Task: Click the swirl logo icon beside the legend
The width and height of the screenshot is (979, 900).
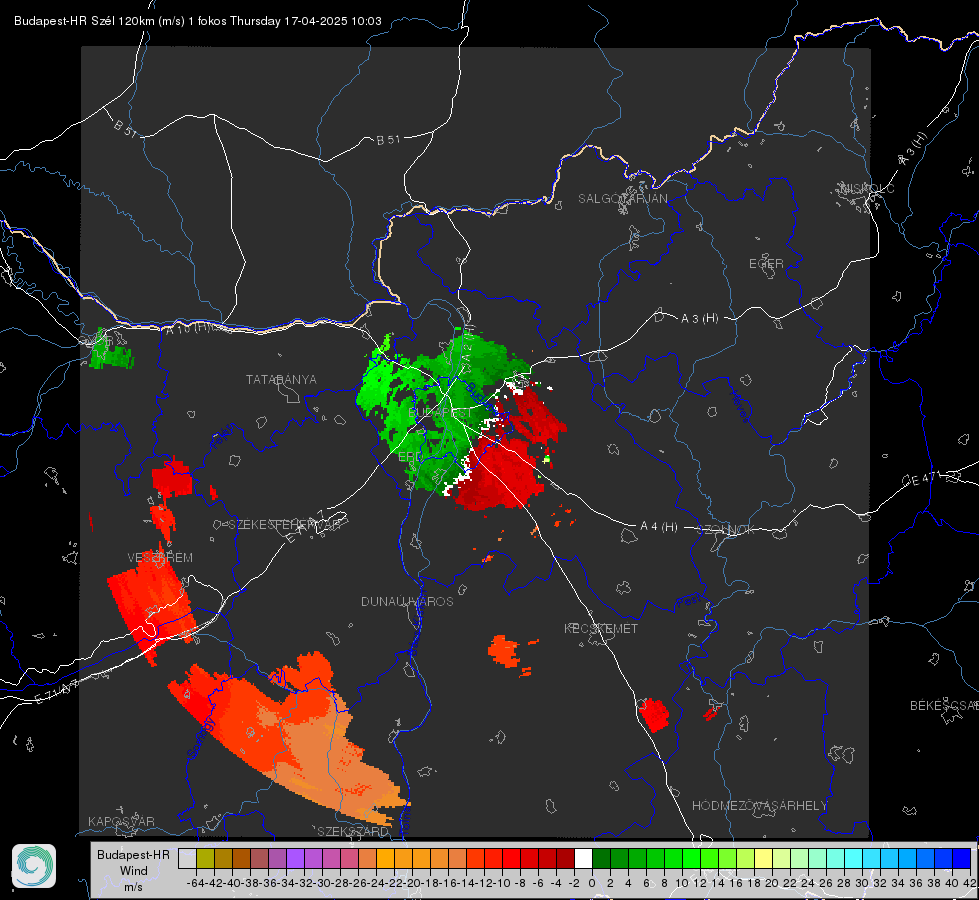Action: pyautogui.click(x=34, y=866)
